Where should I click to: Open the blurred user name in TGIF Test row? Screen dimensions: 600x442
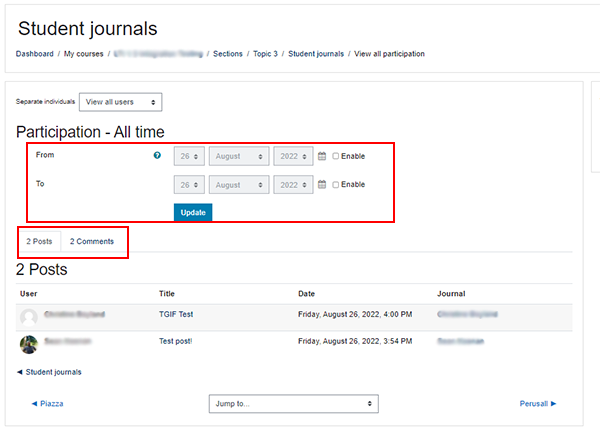pyautogui.click(x=74, y=314)
